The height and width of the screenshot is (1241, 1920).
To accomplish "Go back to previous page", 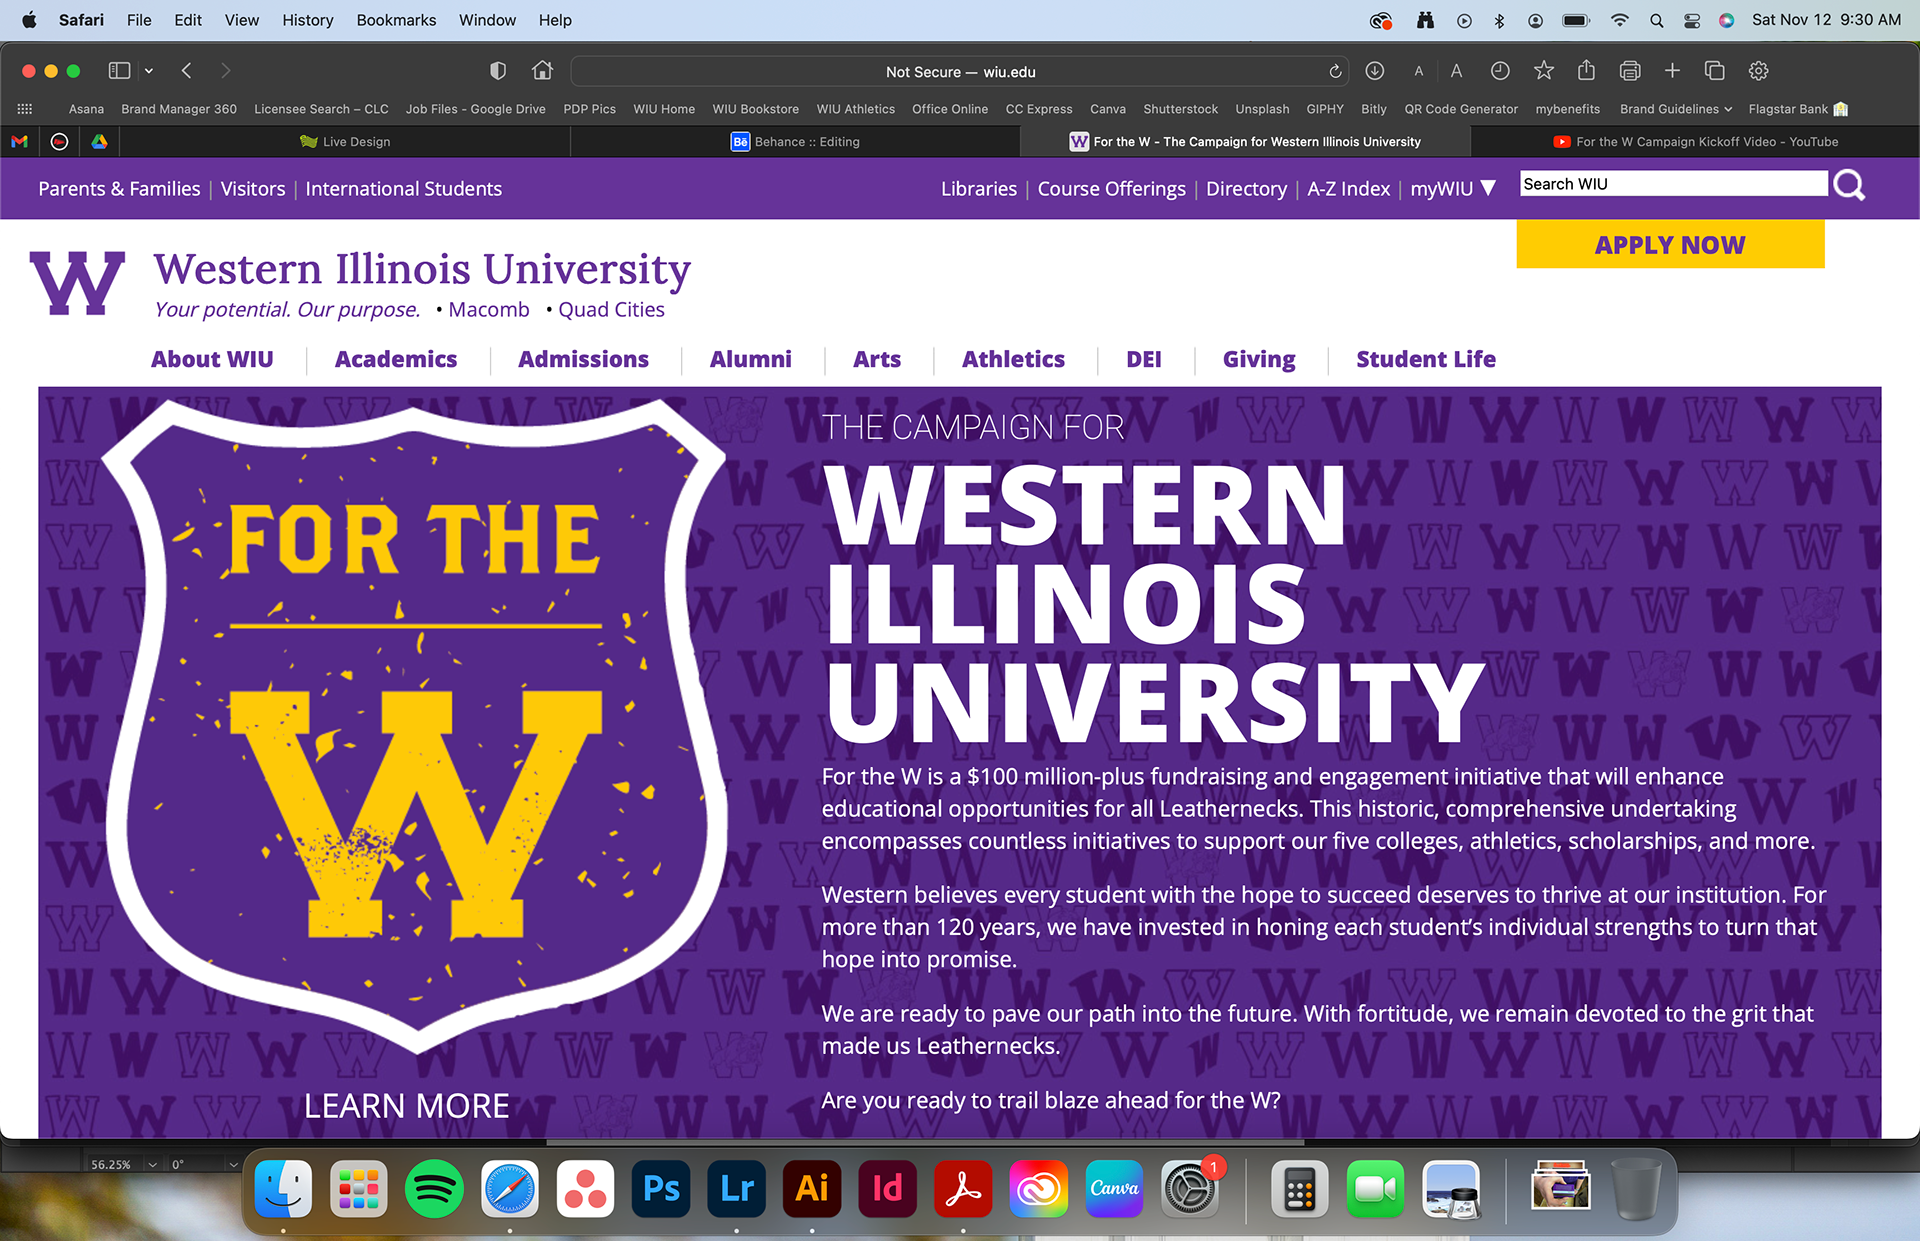I will click(x=186, y=71).
